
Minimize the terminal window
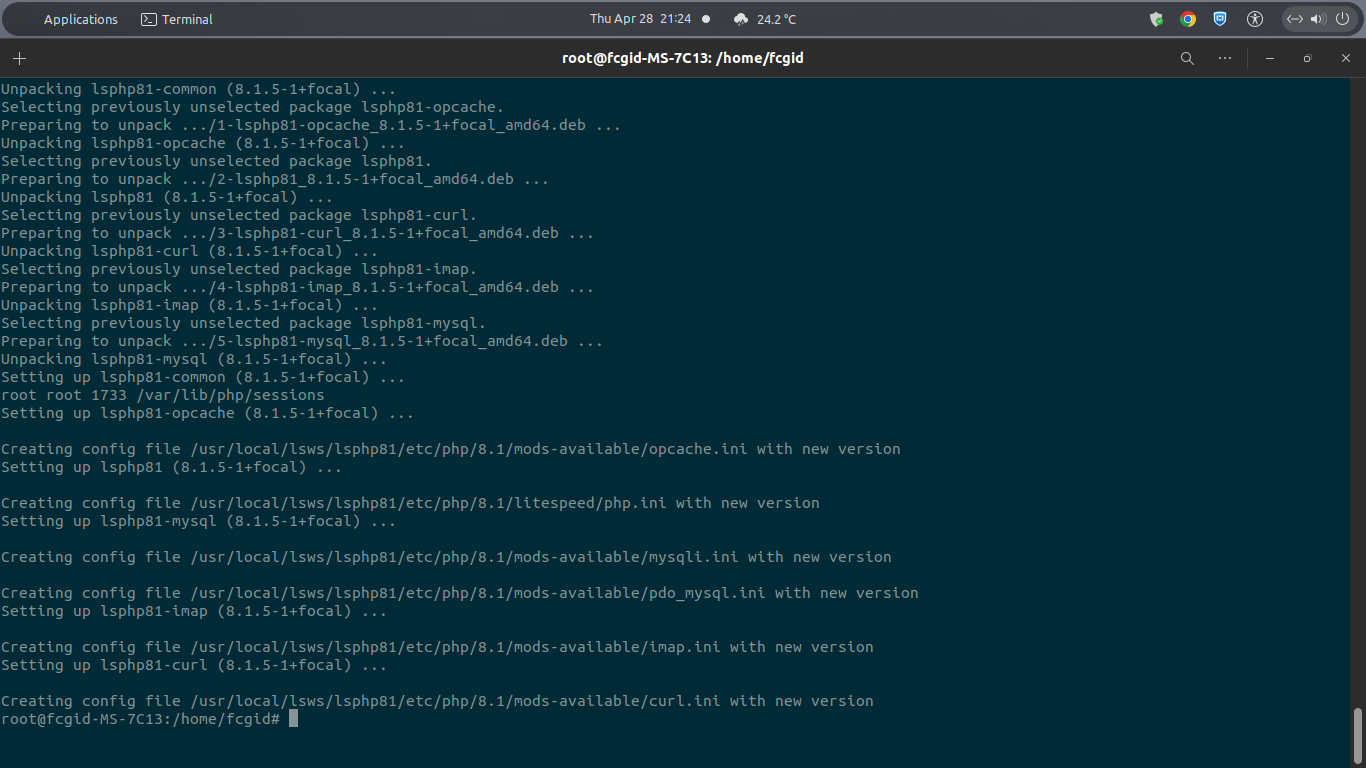pos(1270,58)
